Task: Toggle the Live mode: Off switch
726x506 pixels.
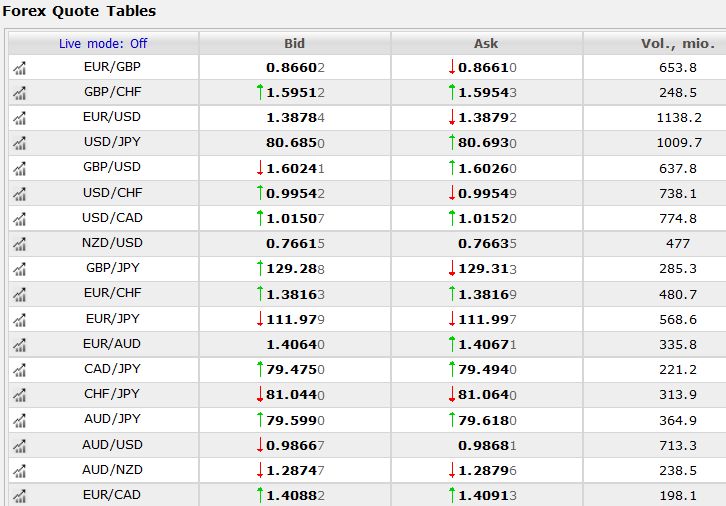Action: [103, 44]
